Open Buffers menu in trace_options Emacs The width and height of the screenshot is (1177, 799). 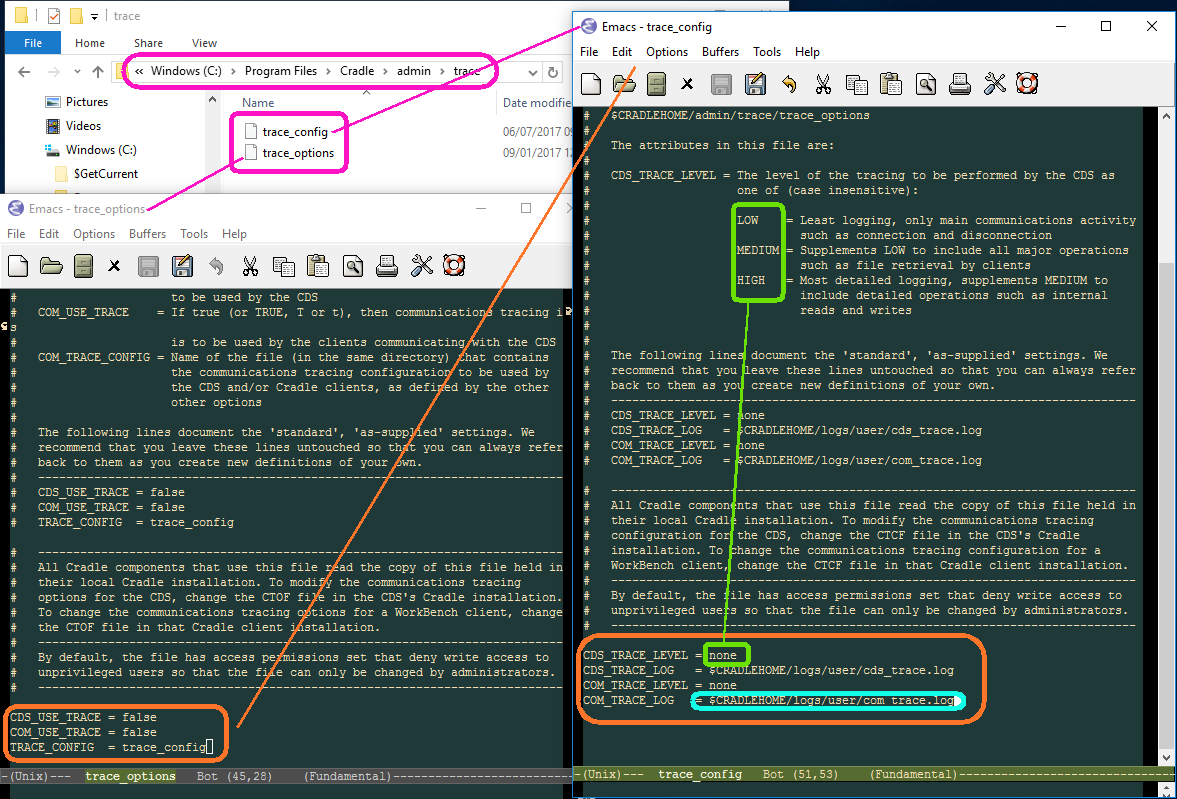(148, 234)
